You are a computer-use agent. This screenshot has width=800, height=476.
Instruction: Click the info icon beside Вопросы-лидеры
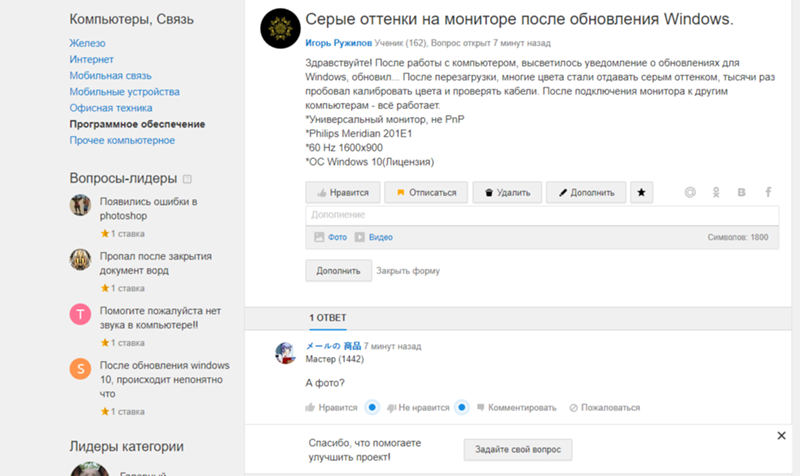187,179
